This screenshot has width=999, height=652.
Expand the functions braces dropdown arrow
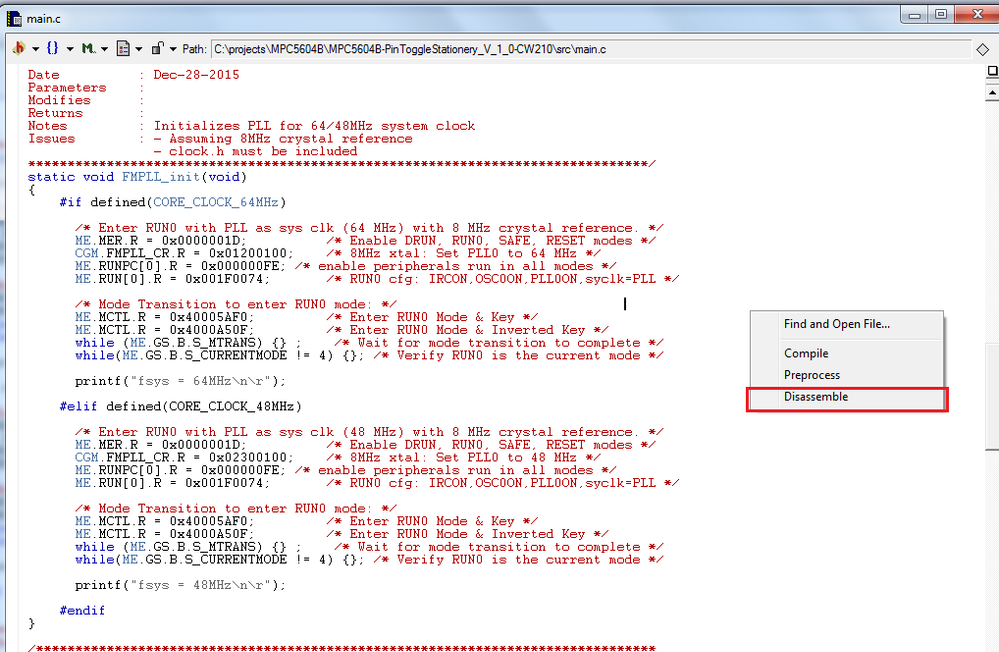tap(70, 49)
